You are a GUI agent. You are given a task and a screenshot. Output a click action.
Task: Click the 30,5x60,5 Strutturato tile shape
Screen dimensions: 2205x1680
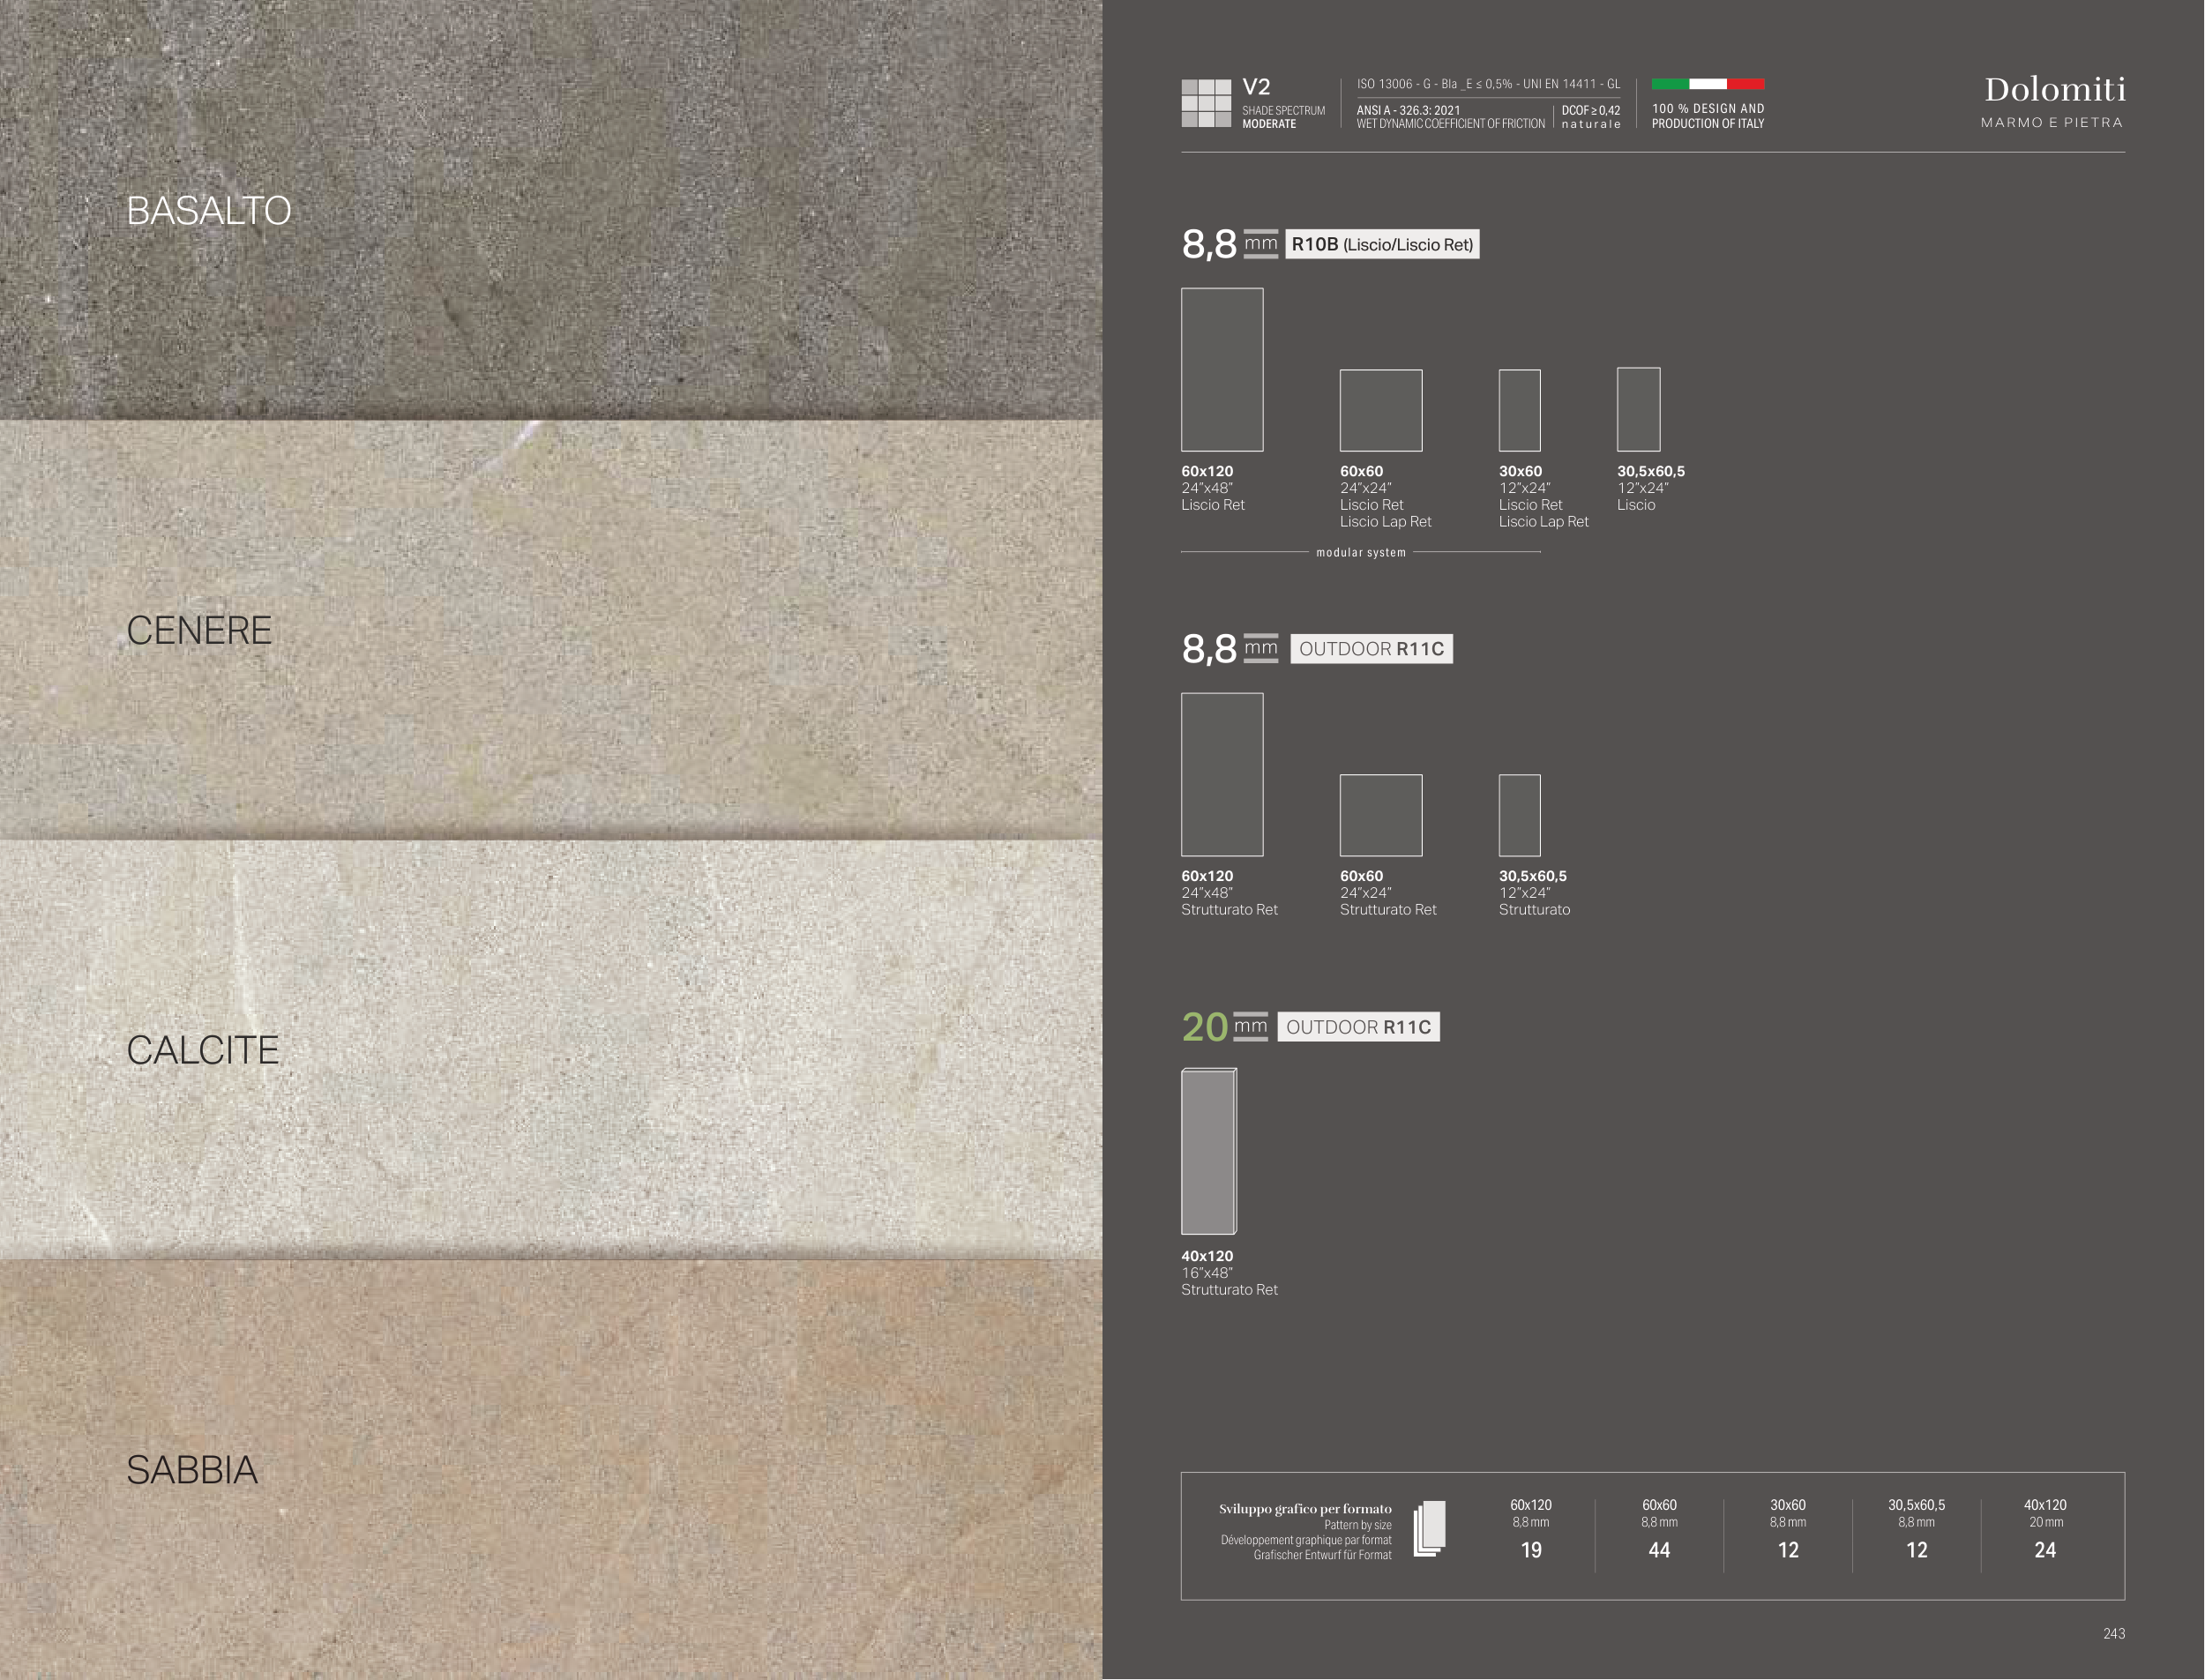(1518, 815)
